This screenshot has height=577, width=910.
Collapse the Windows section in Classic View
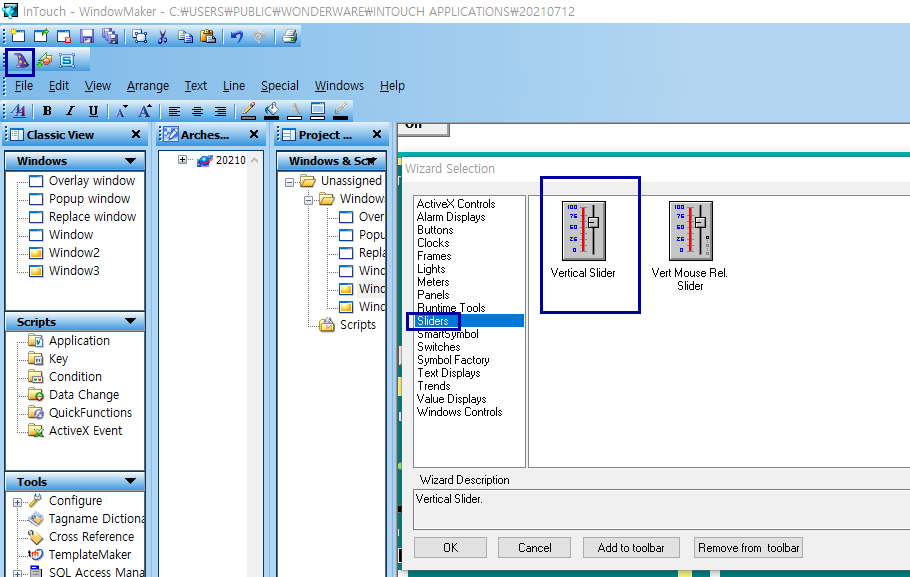131,161
